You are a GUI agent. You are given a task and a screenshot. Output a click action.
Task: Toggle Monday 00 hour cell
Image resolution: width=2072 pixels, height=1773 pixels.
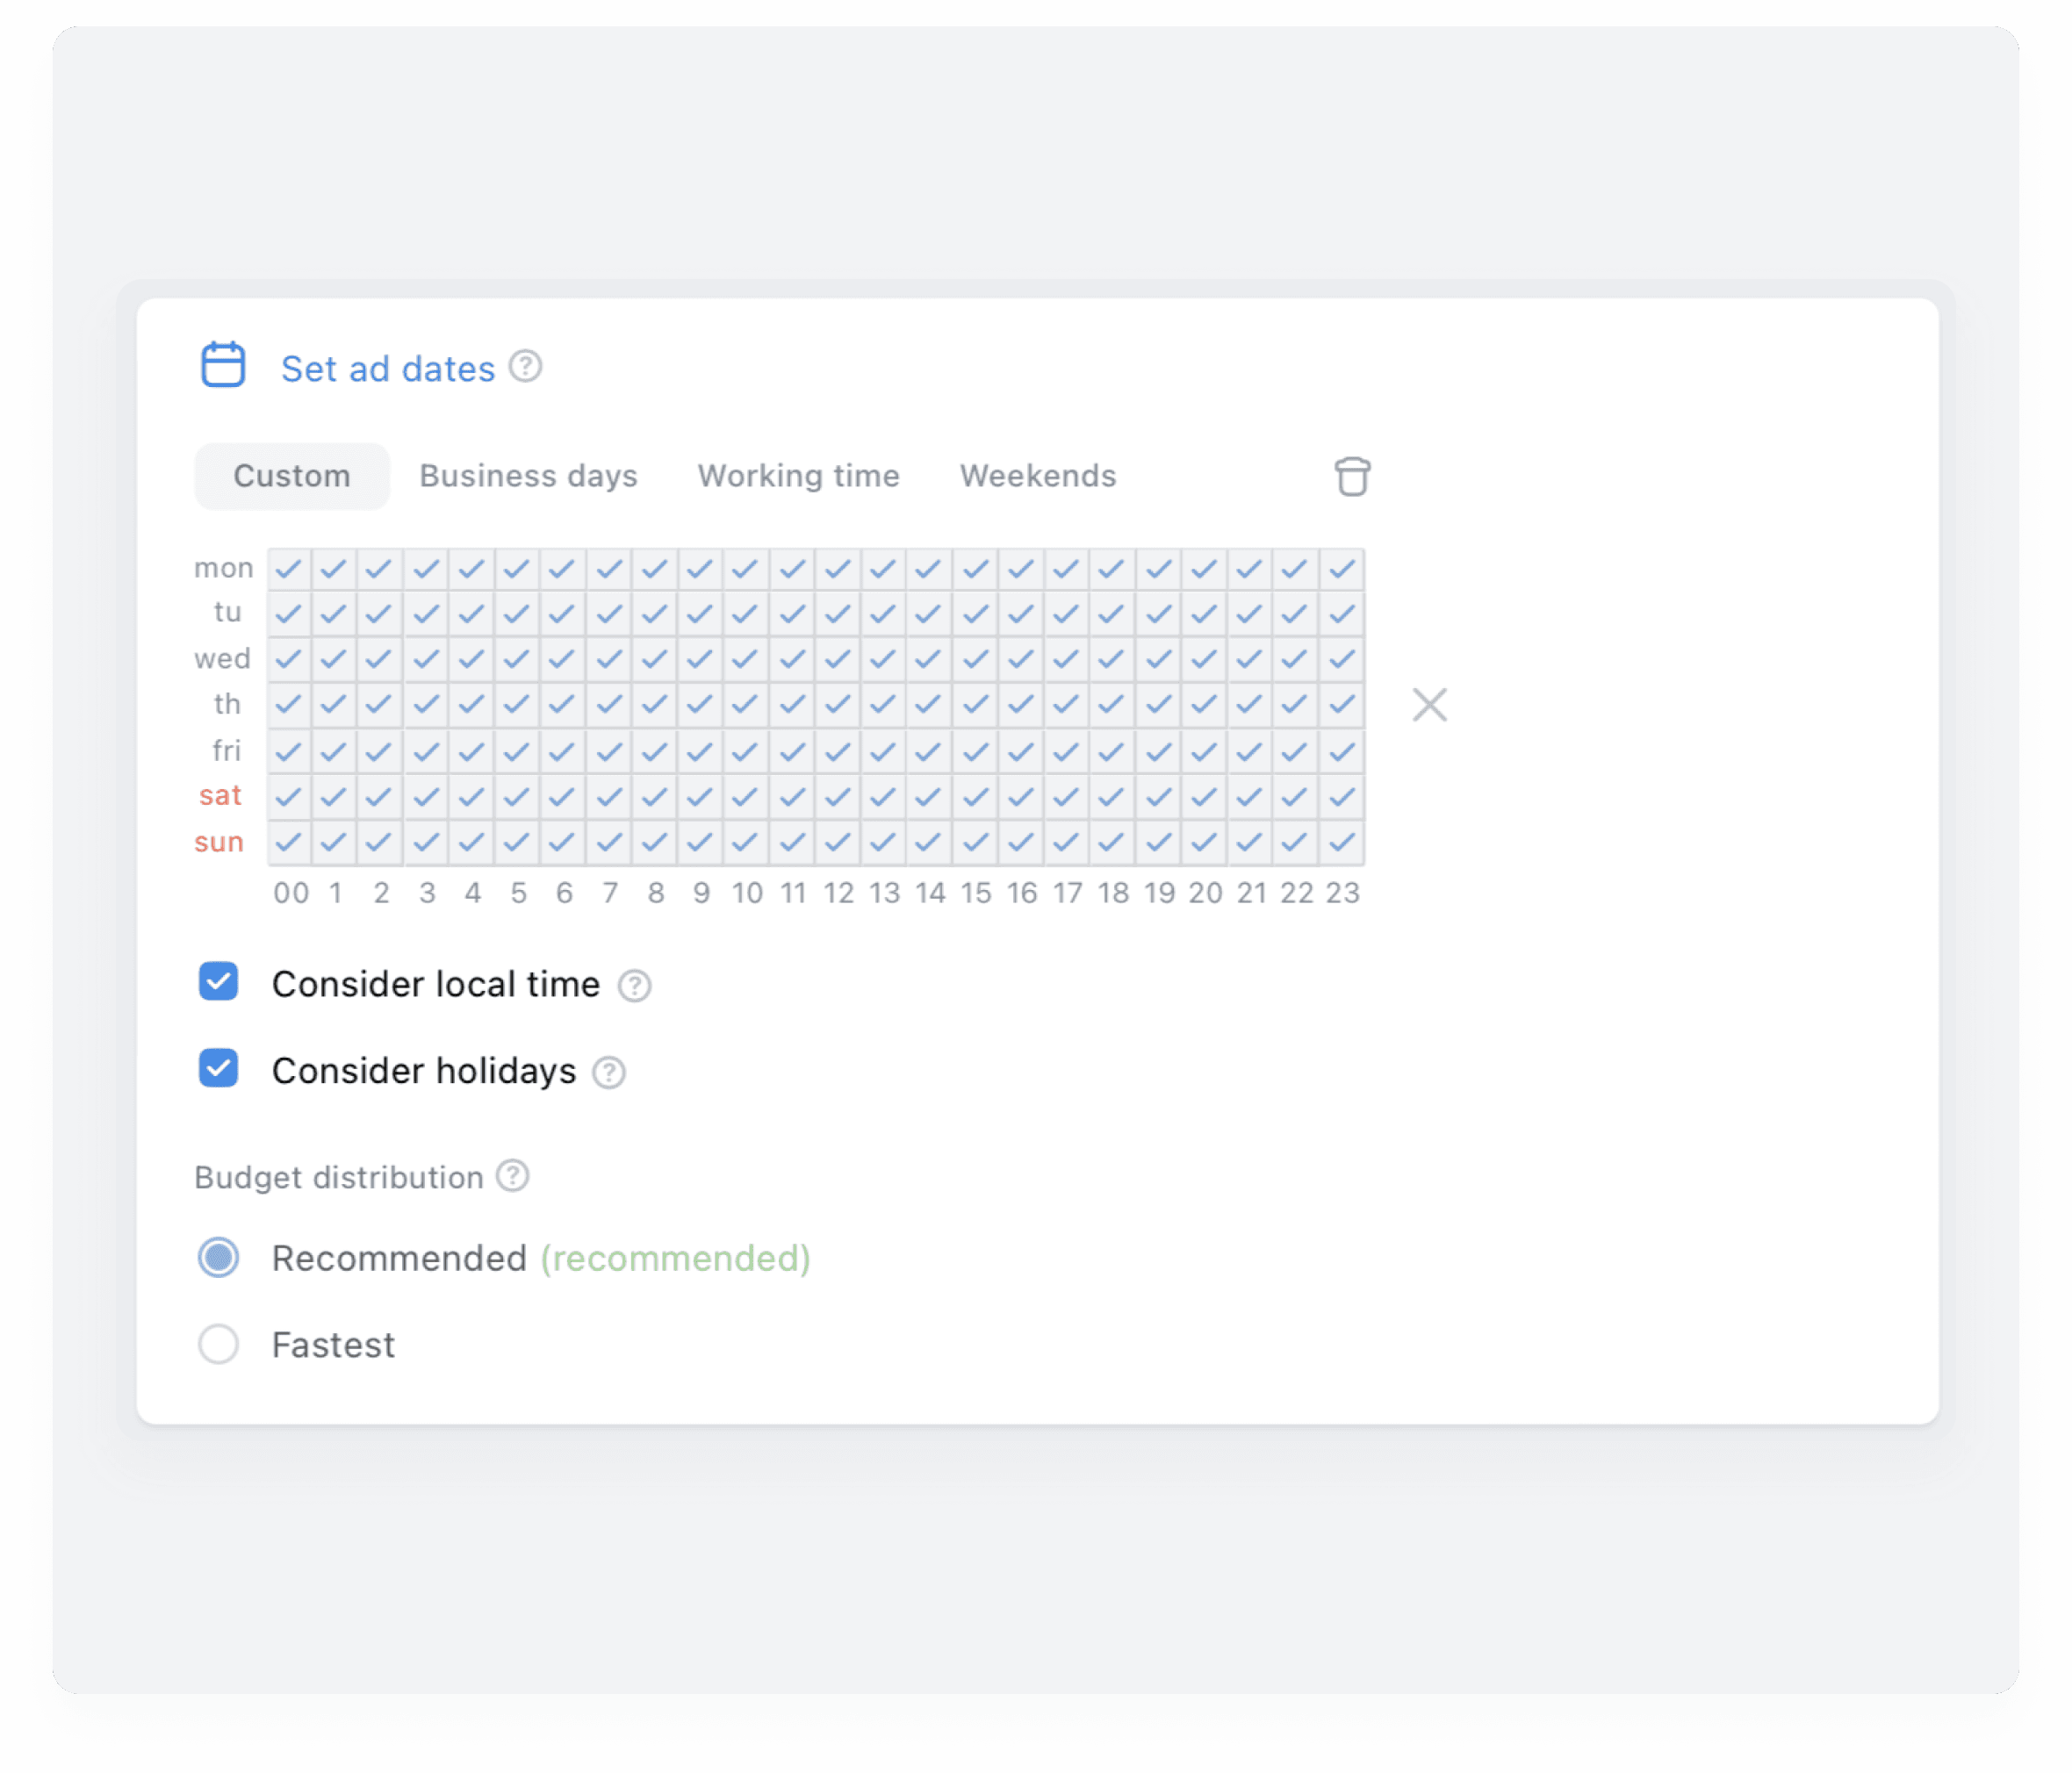[x=290, y=569]
